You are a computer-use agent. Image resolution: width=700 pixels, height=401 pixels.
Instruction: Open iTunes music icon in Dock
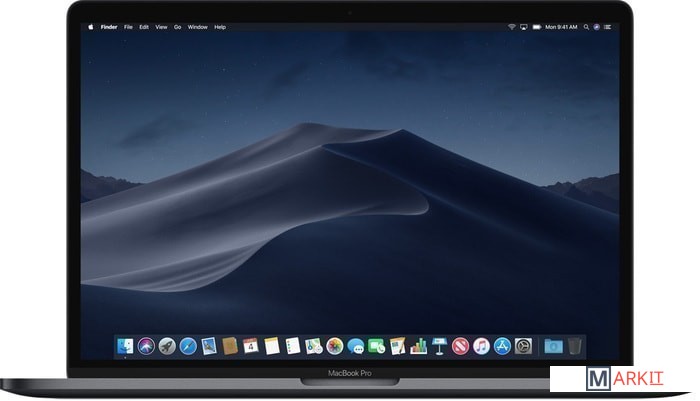(x=481, y=346)
